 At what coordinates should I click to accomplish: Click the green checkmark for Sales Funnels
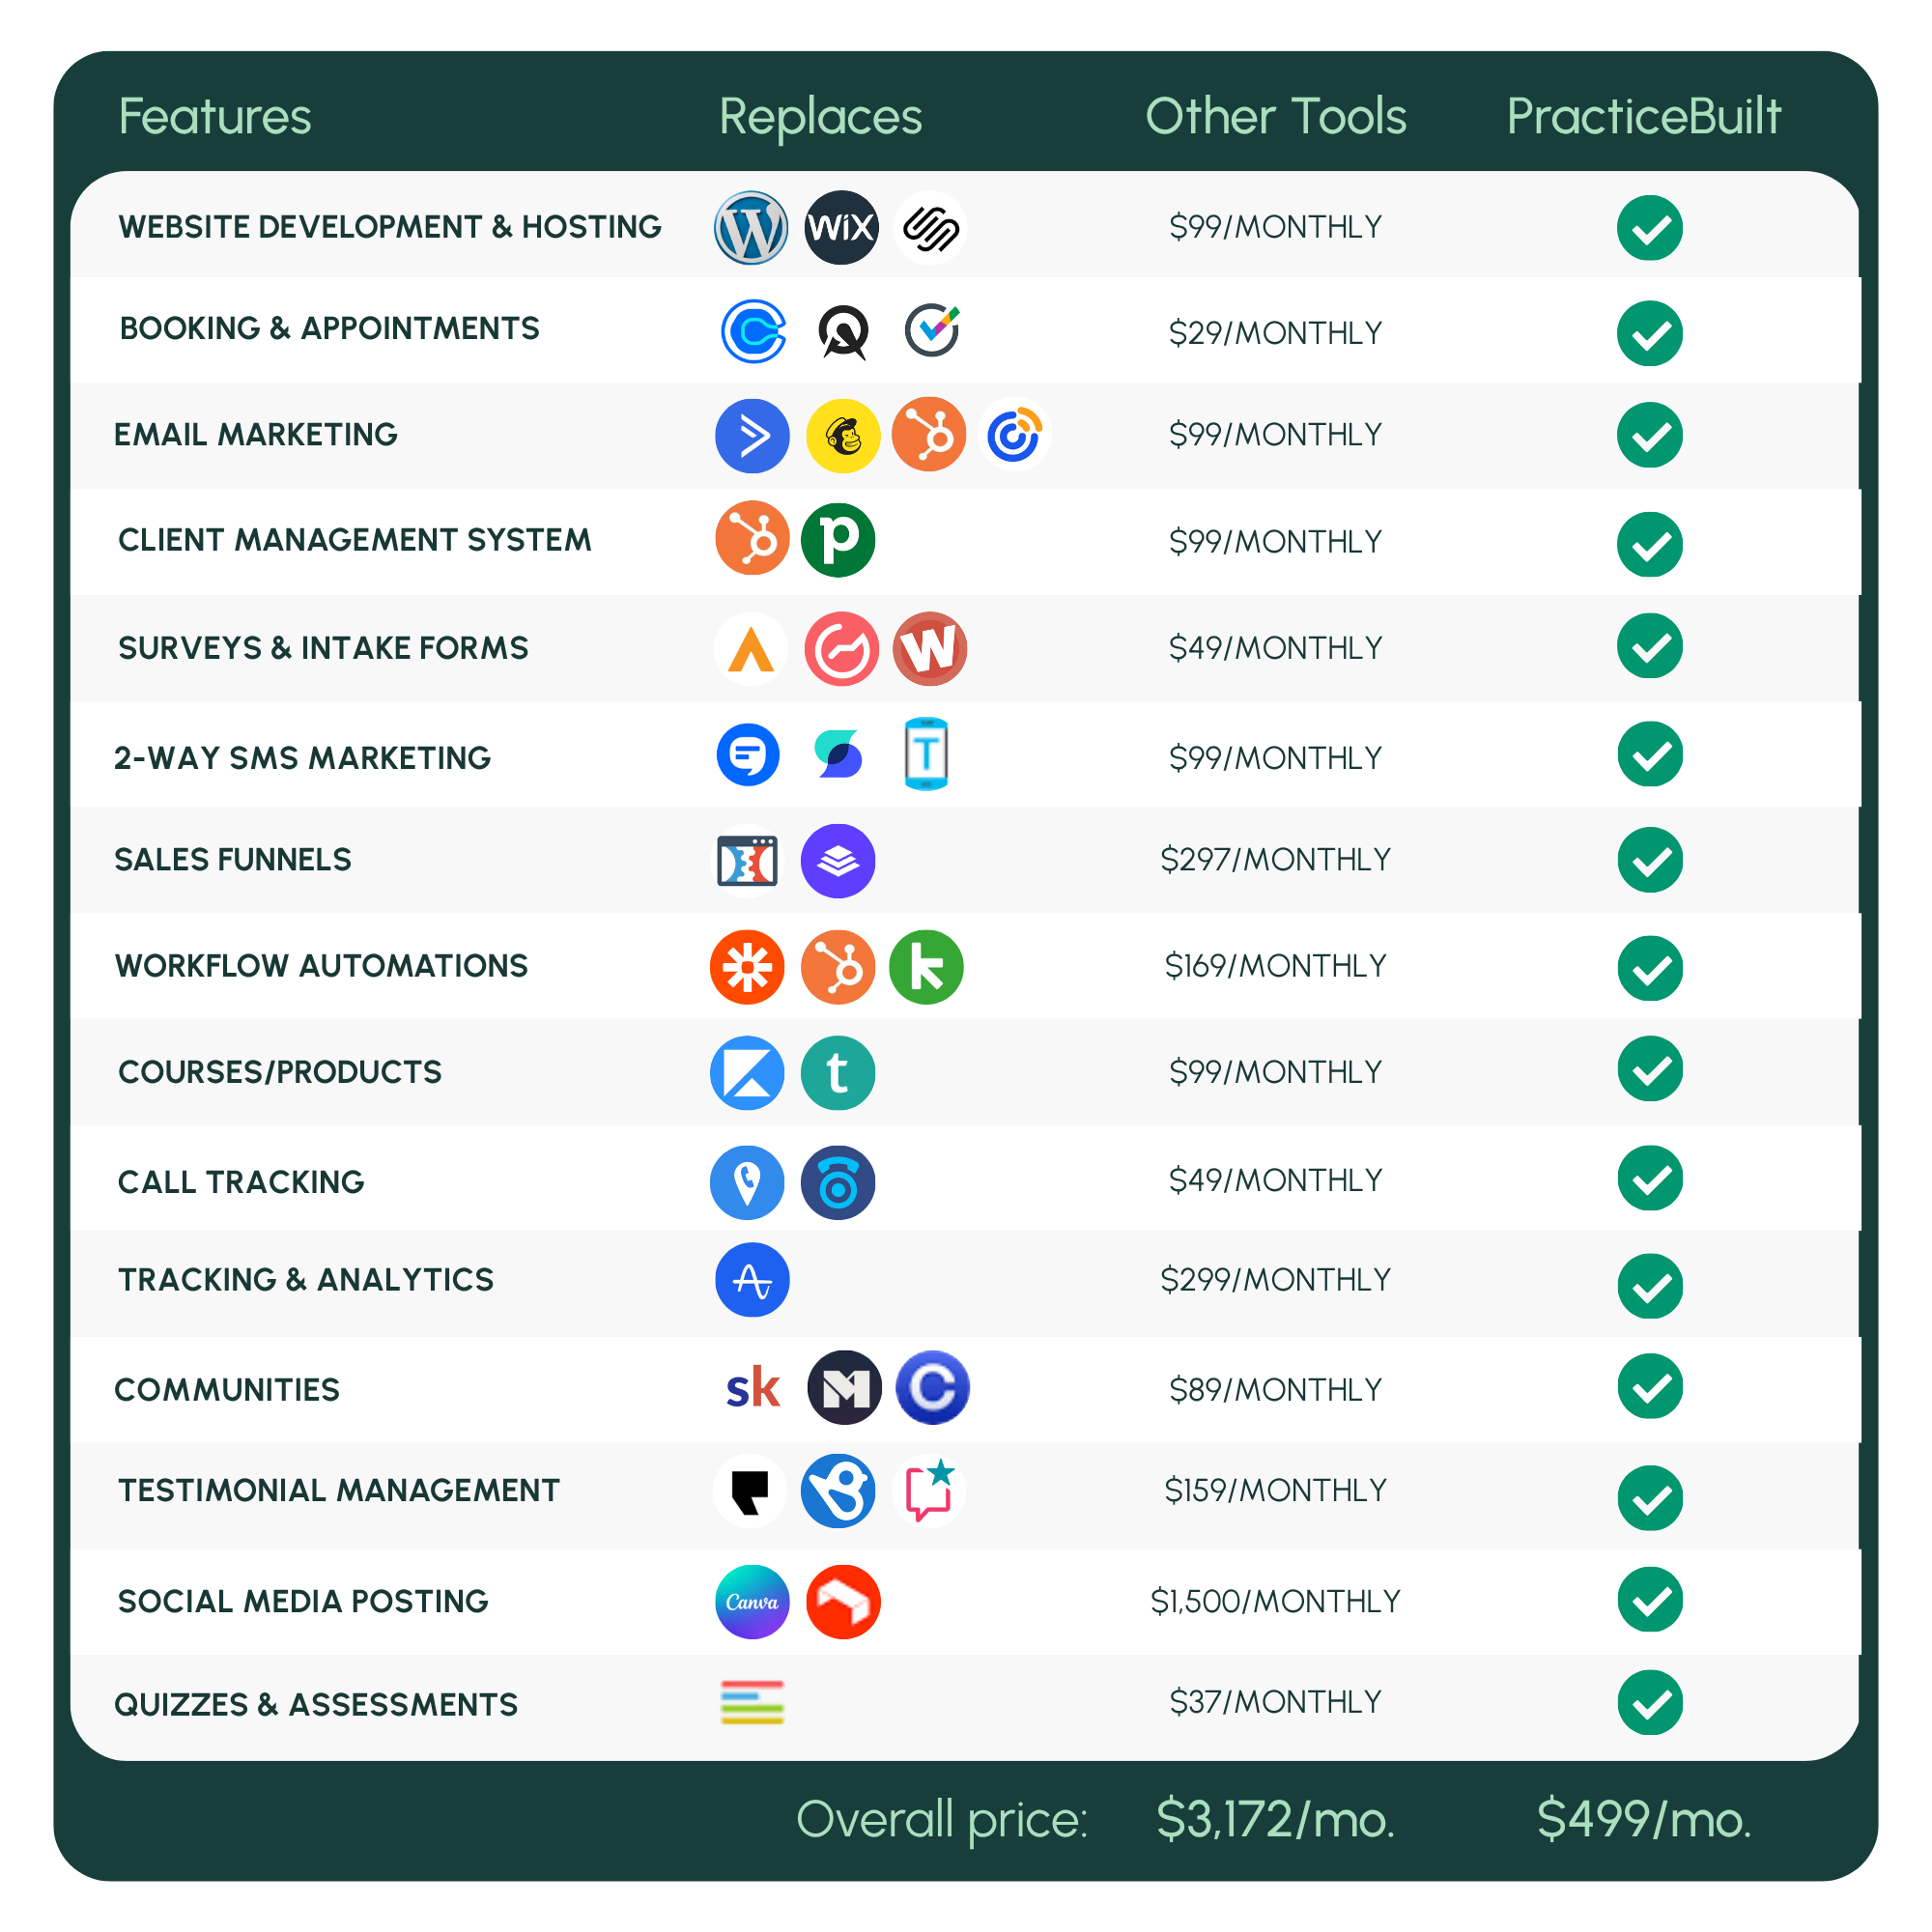pos(1649,860)
